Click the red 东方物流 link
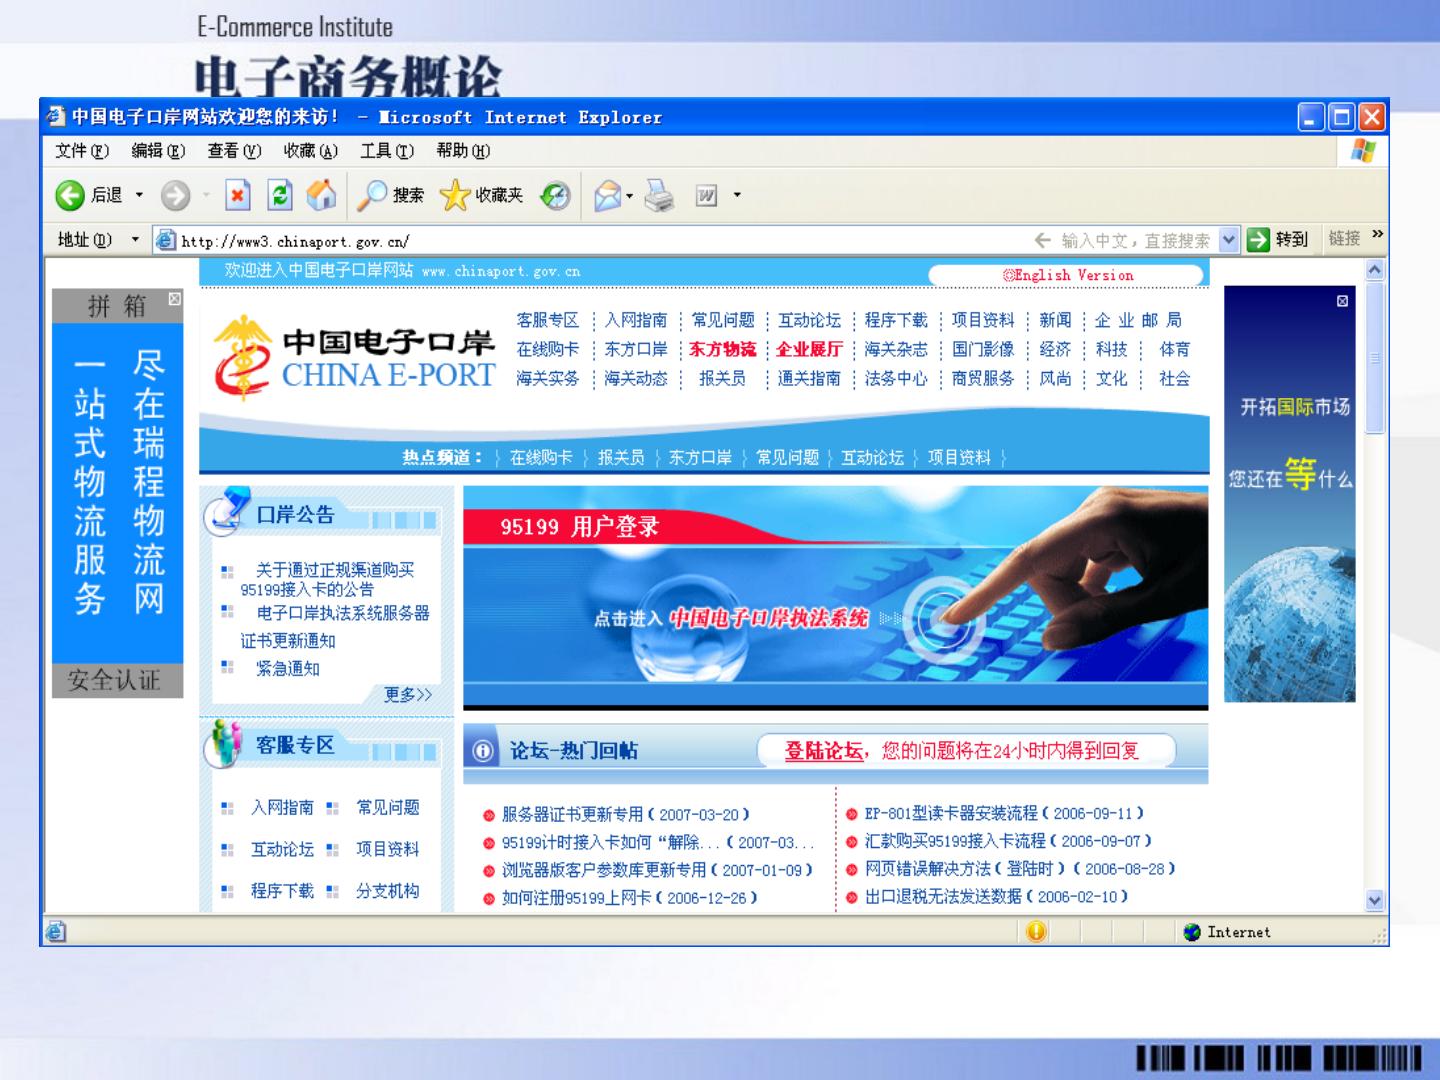1440x1080 pixels. point(722,349)
